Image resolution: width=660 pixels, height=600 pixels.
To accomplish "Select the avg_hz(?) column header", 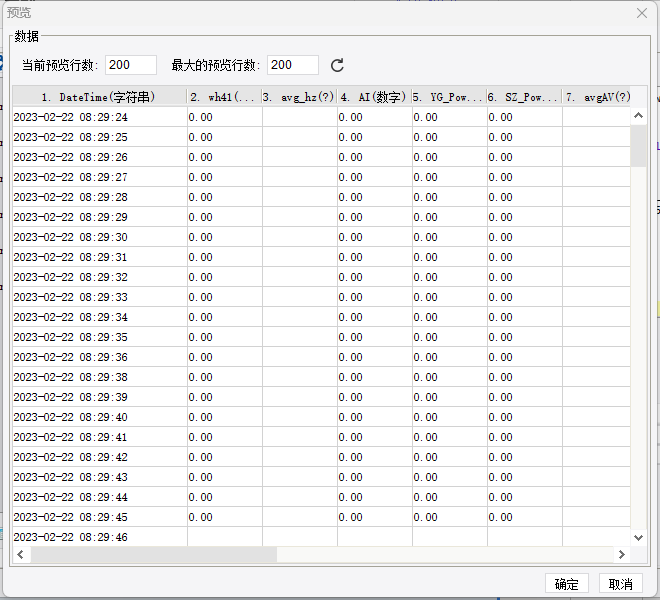I will pyautogui.click(x=299, y=97).
